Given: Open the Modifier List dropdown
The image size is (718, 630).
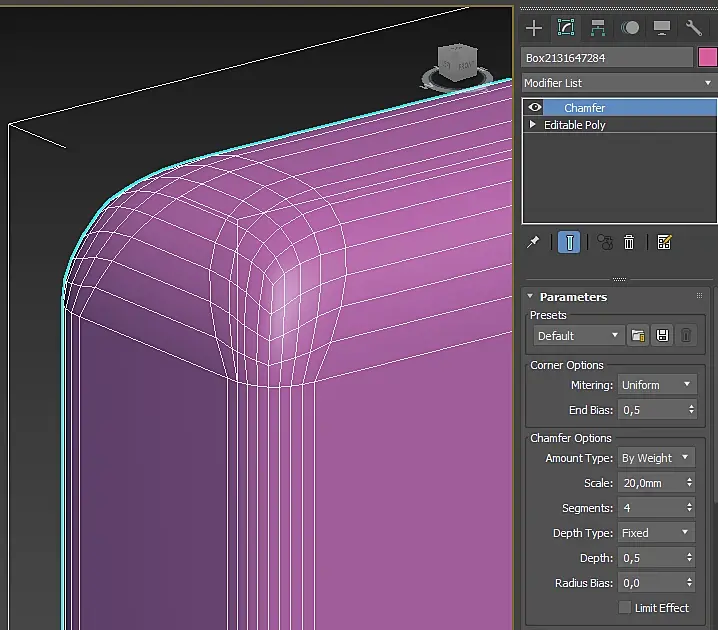Looking at the screenshot, I should pos(618,83).
